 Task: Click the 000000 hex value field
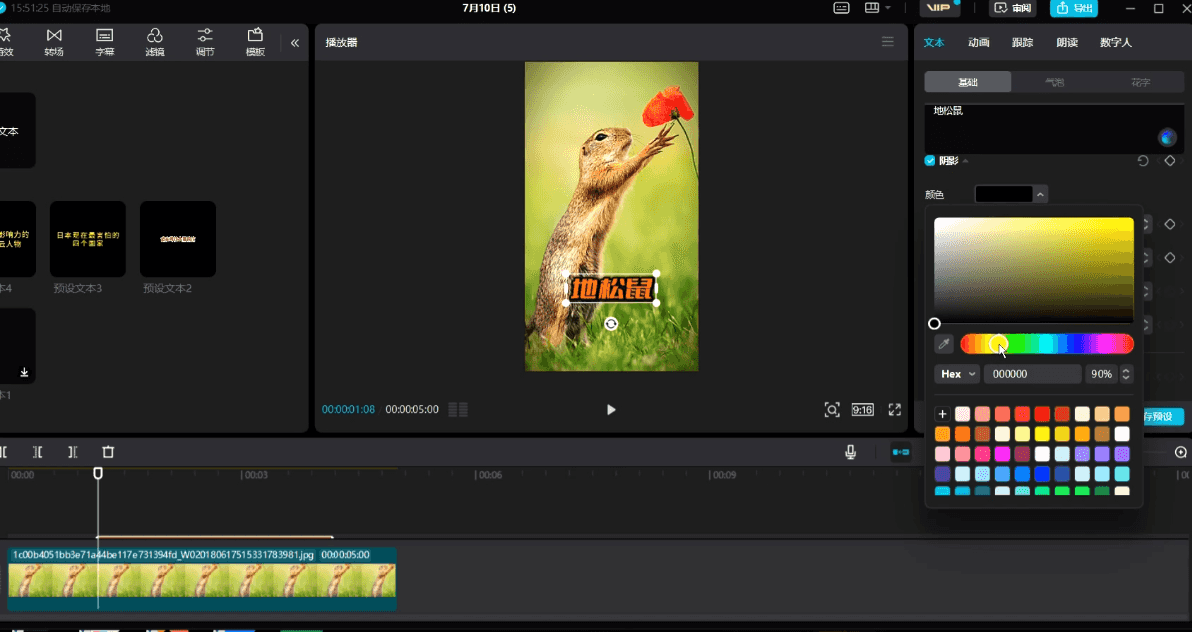click(1032, 373)
